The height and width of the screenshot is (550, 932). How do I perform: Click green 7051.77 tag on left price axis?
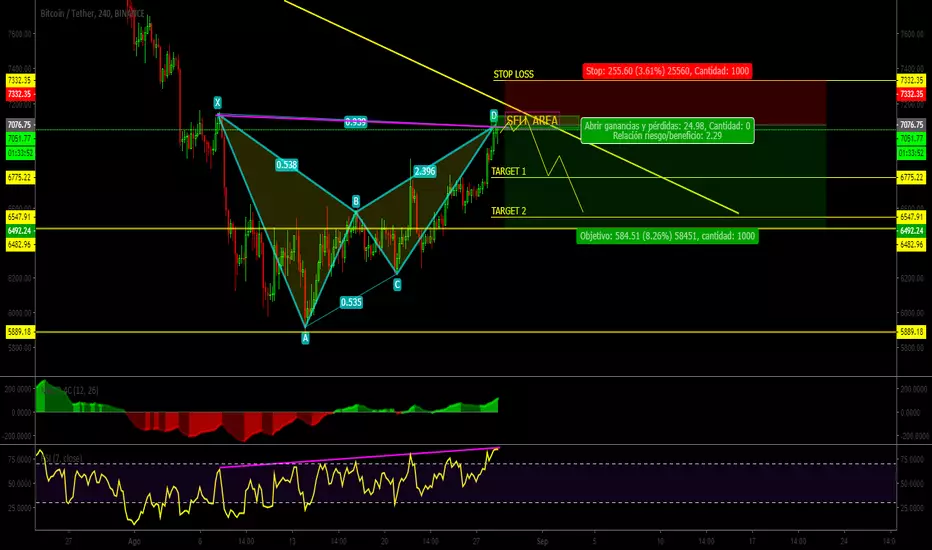point(20,139)
